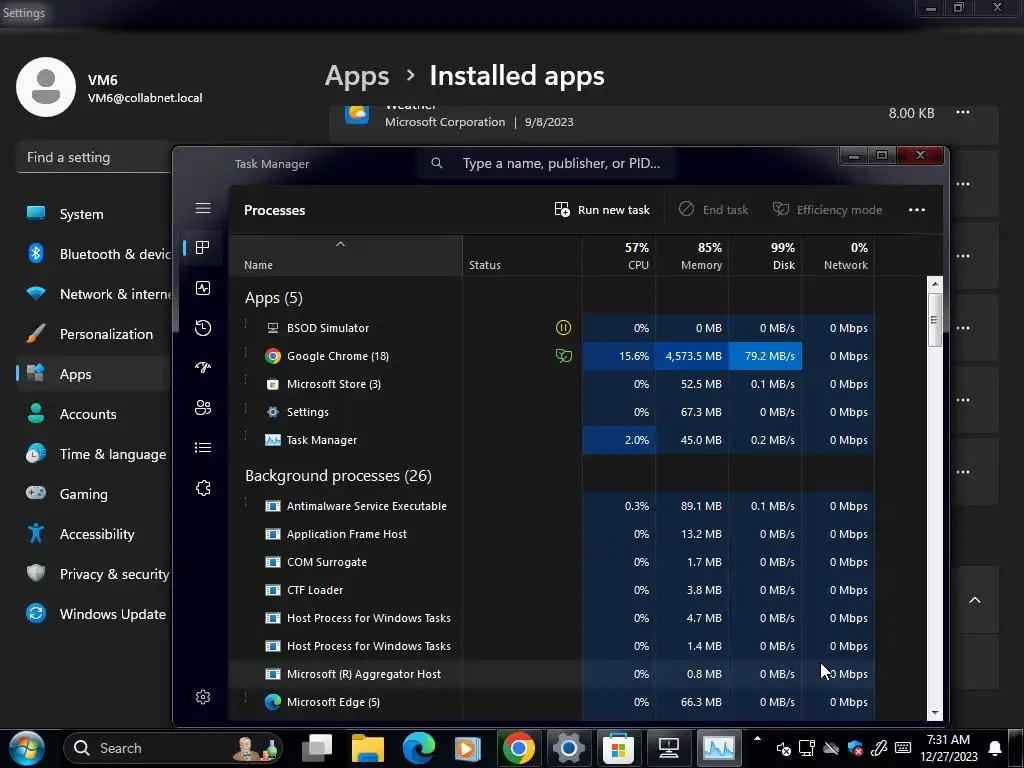This screenshot has width=1024, height=768.
Task: Click suspended status icon of BSOD Simulator
Action: click(x=563, y=328)
